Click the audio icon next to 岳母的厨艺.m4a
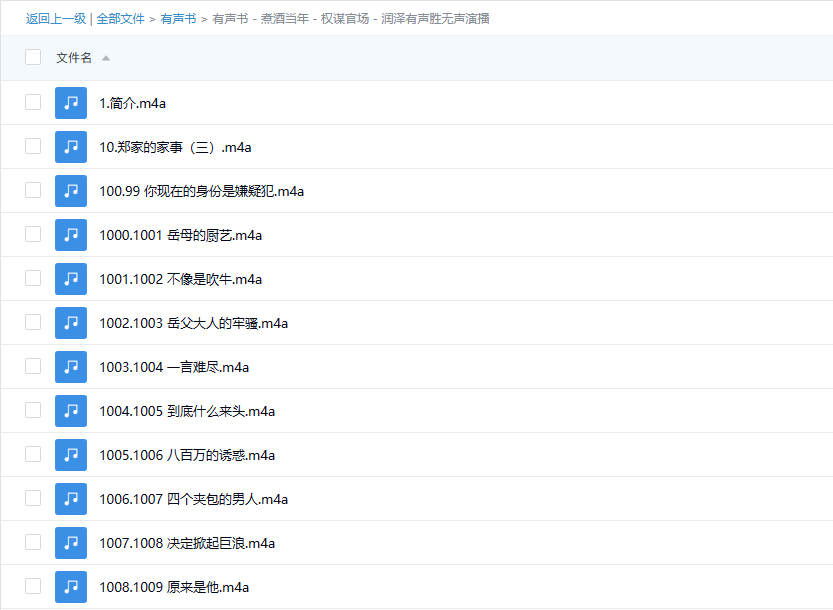This screenshot has height=610, width=833. 71,235
